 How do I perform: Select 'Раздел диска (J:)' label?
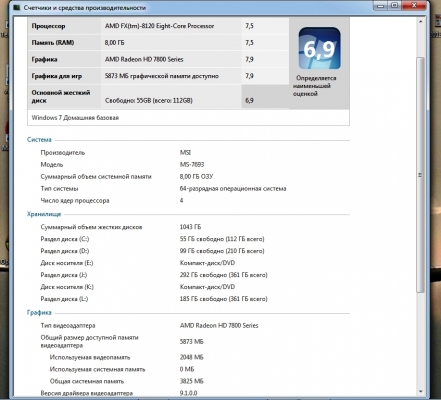64,275
